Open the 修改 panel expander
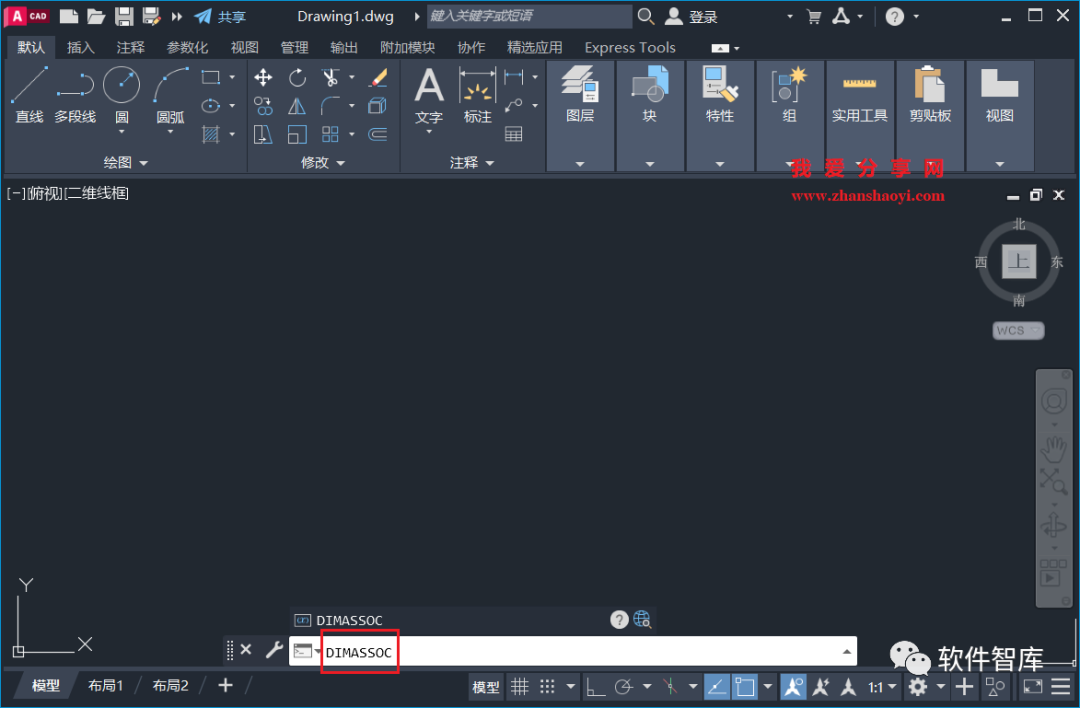The width and height of the screenshot is (1080, 708). pos(340,163)
